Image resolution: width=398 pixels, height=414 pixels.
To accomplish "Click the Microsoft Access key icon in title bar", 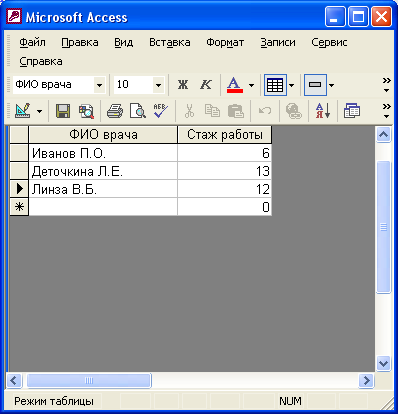I will 14,16.
